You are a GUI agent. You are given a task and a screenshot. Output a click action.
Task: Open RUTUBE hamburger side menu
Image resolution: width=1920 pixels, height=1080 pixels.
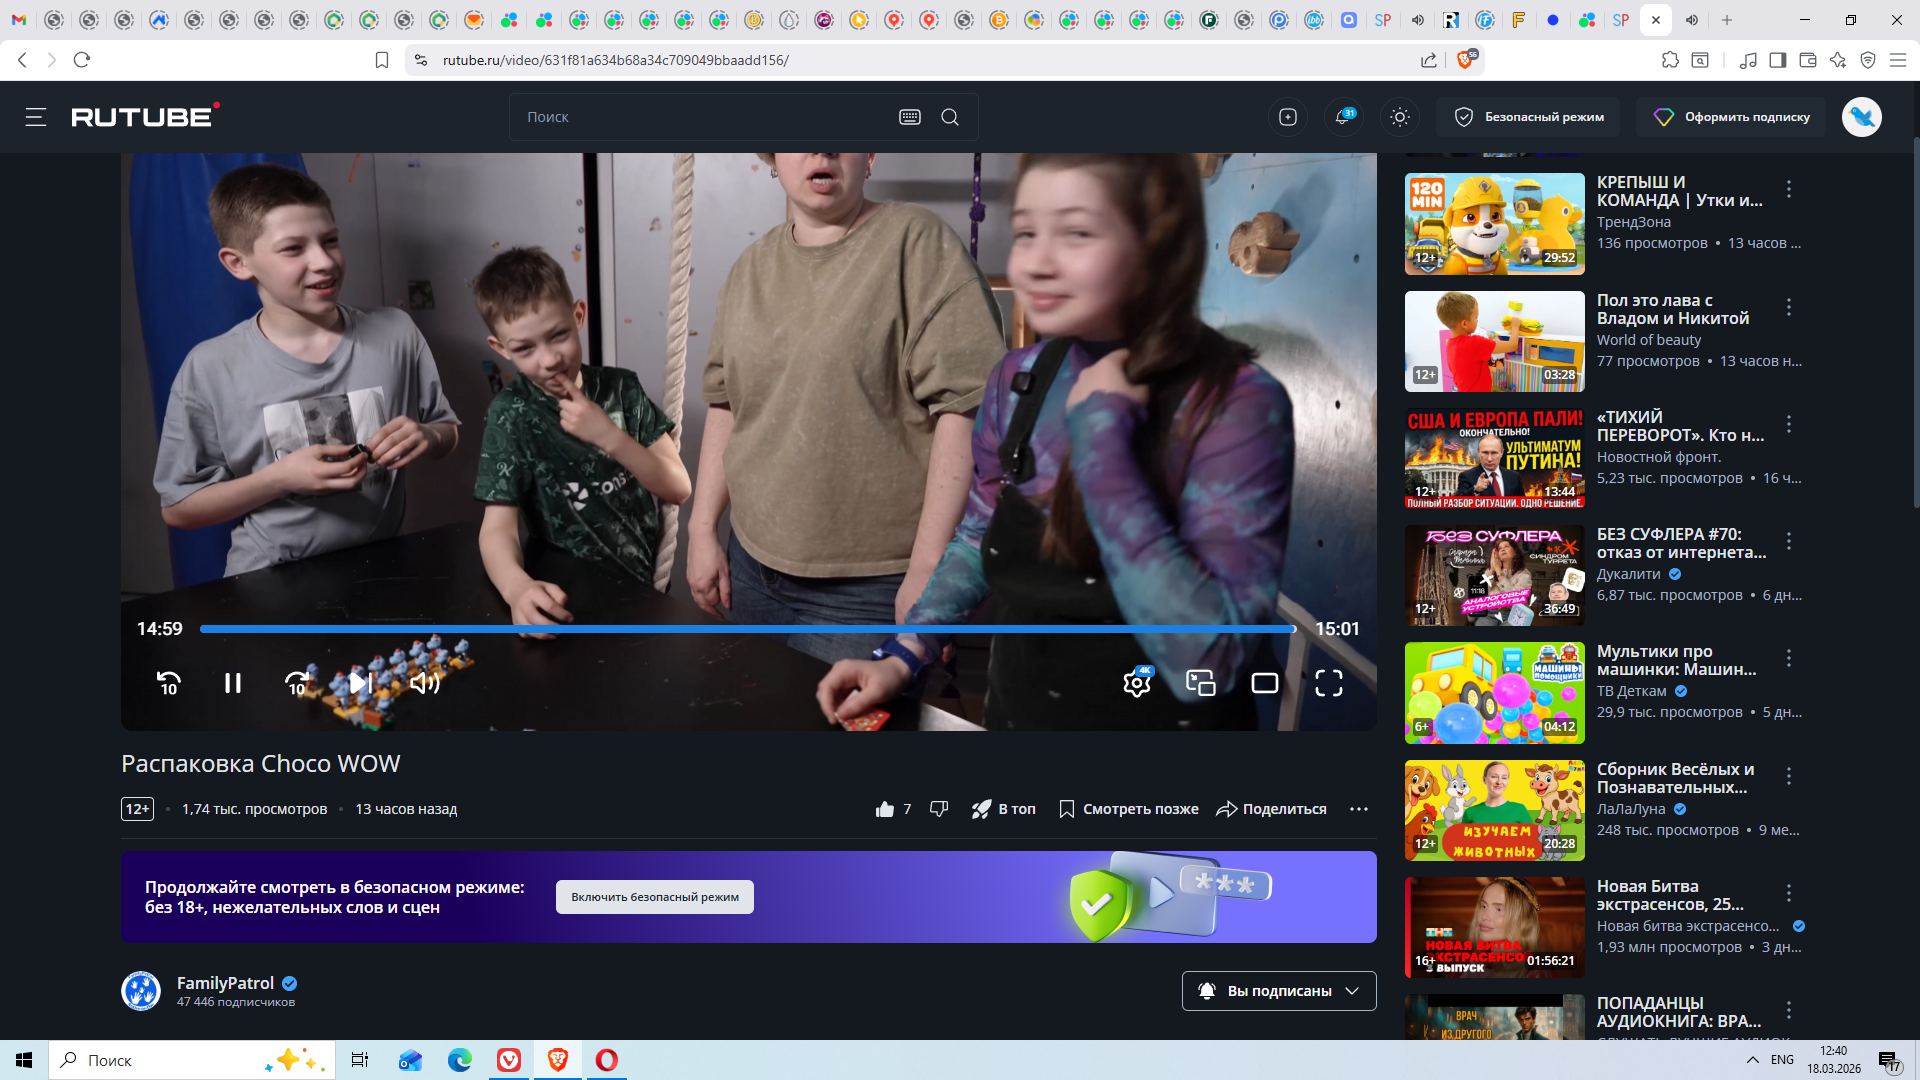click(x=36, y=117)
